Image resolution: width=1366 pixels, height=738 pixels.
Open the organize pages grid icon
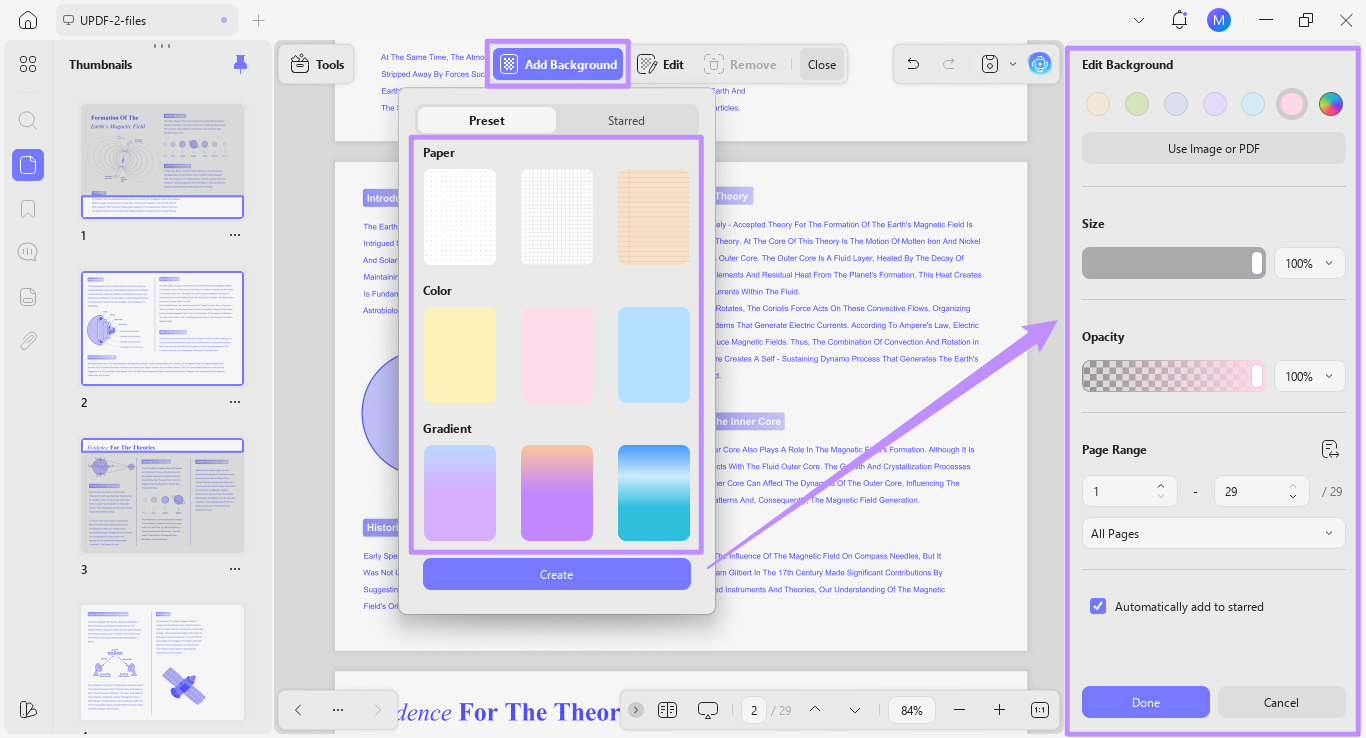(x=28, y=64)
